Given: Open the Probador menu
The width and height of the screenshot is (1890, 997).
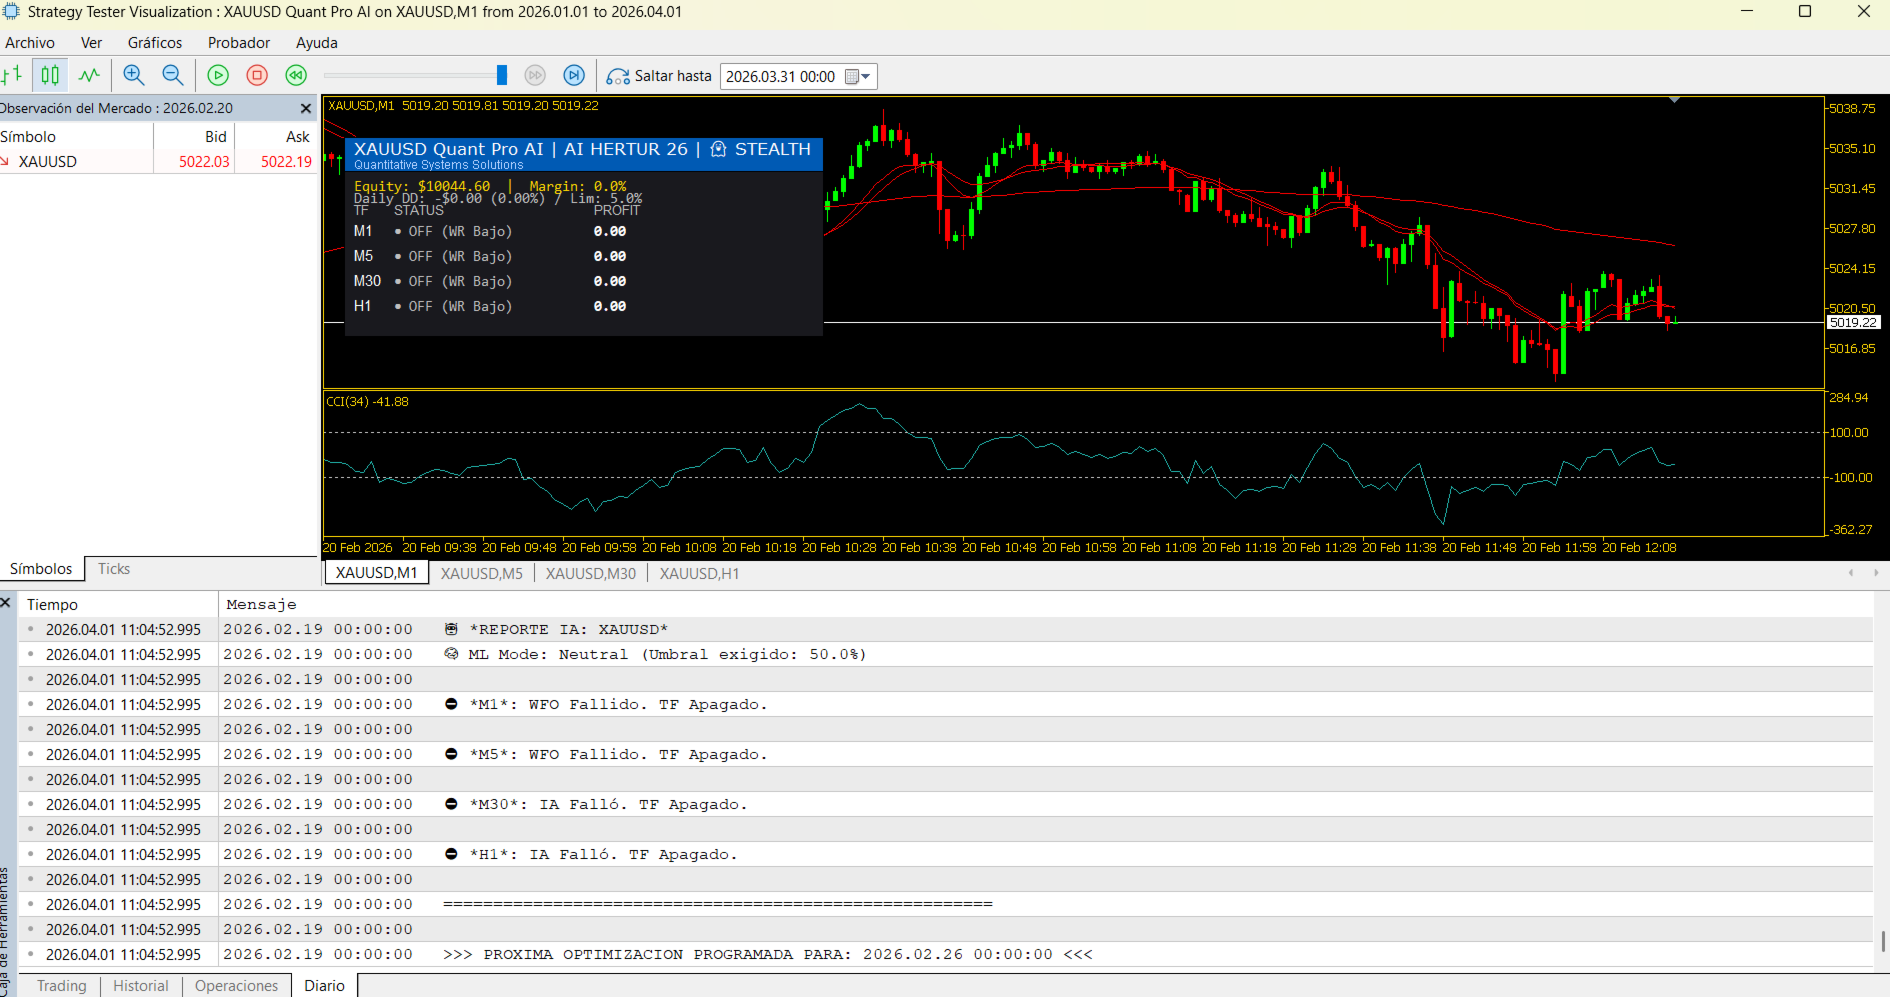Looking at the screenshot, I should click(238, 43).
